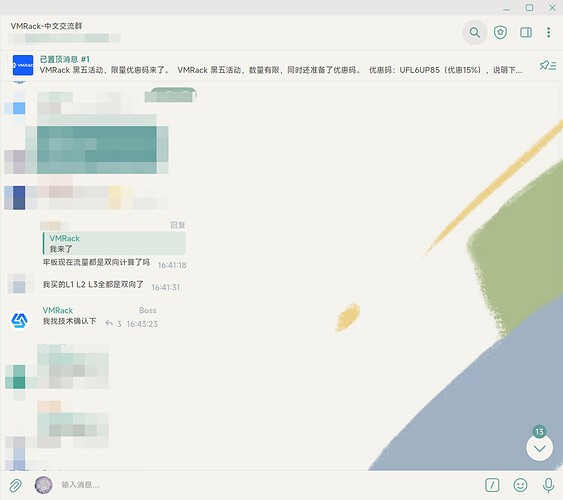Open the bot commands slash icon
The height and width of the screenshot is (500, 563).
click(x=492, y=485)
